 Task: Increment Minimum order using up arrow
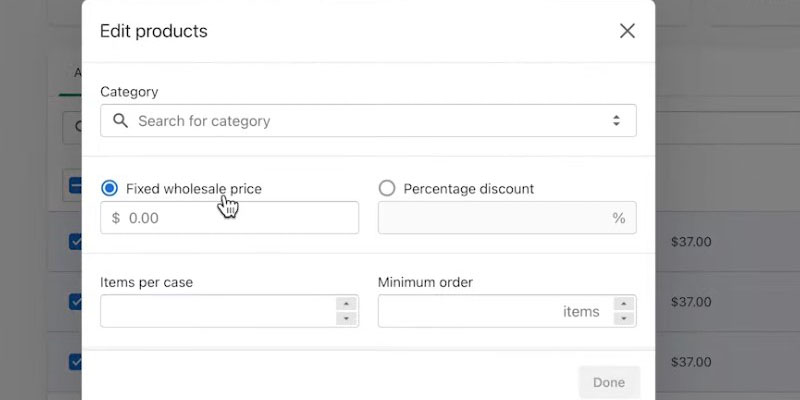624,304
